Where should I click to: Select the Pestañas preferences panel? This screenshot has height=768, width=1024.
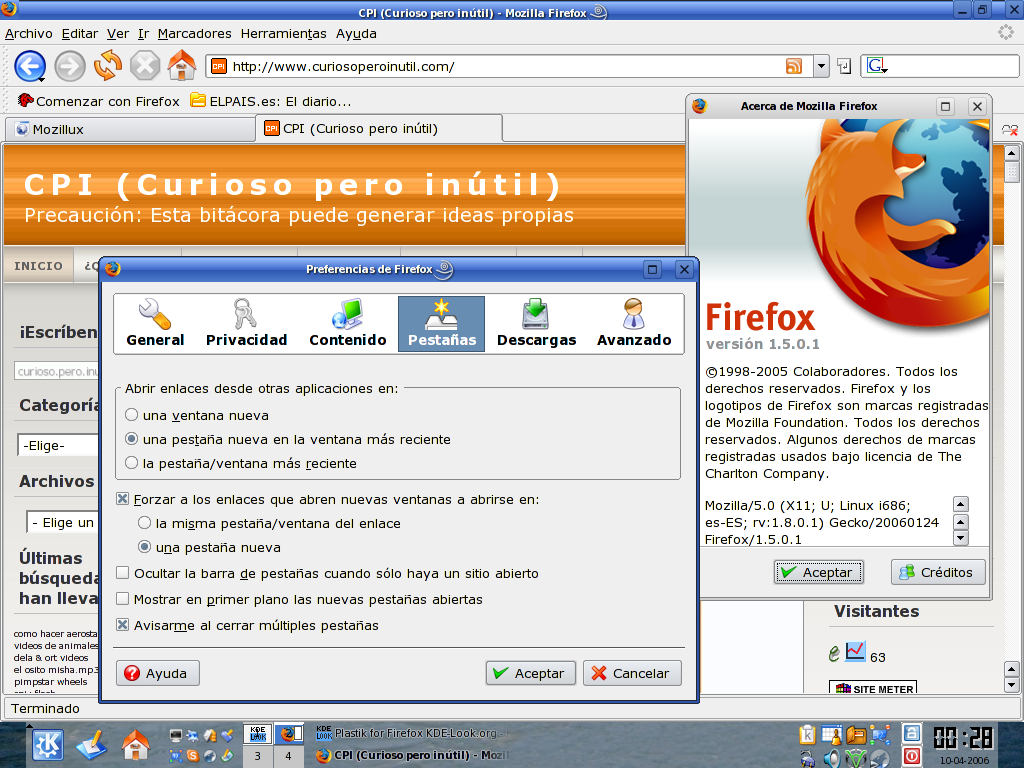[441, 324]
